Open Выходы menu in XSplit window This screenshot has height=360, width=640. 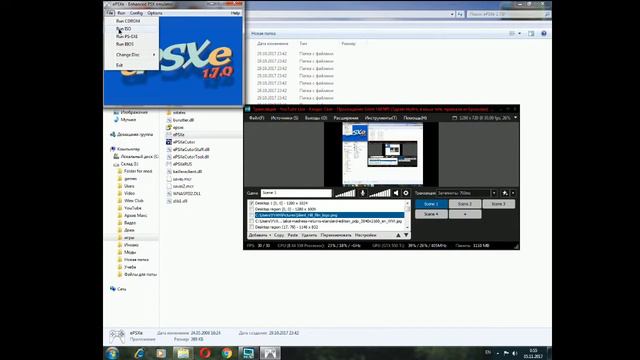click(x=316, y=118)
